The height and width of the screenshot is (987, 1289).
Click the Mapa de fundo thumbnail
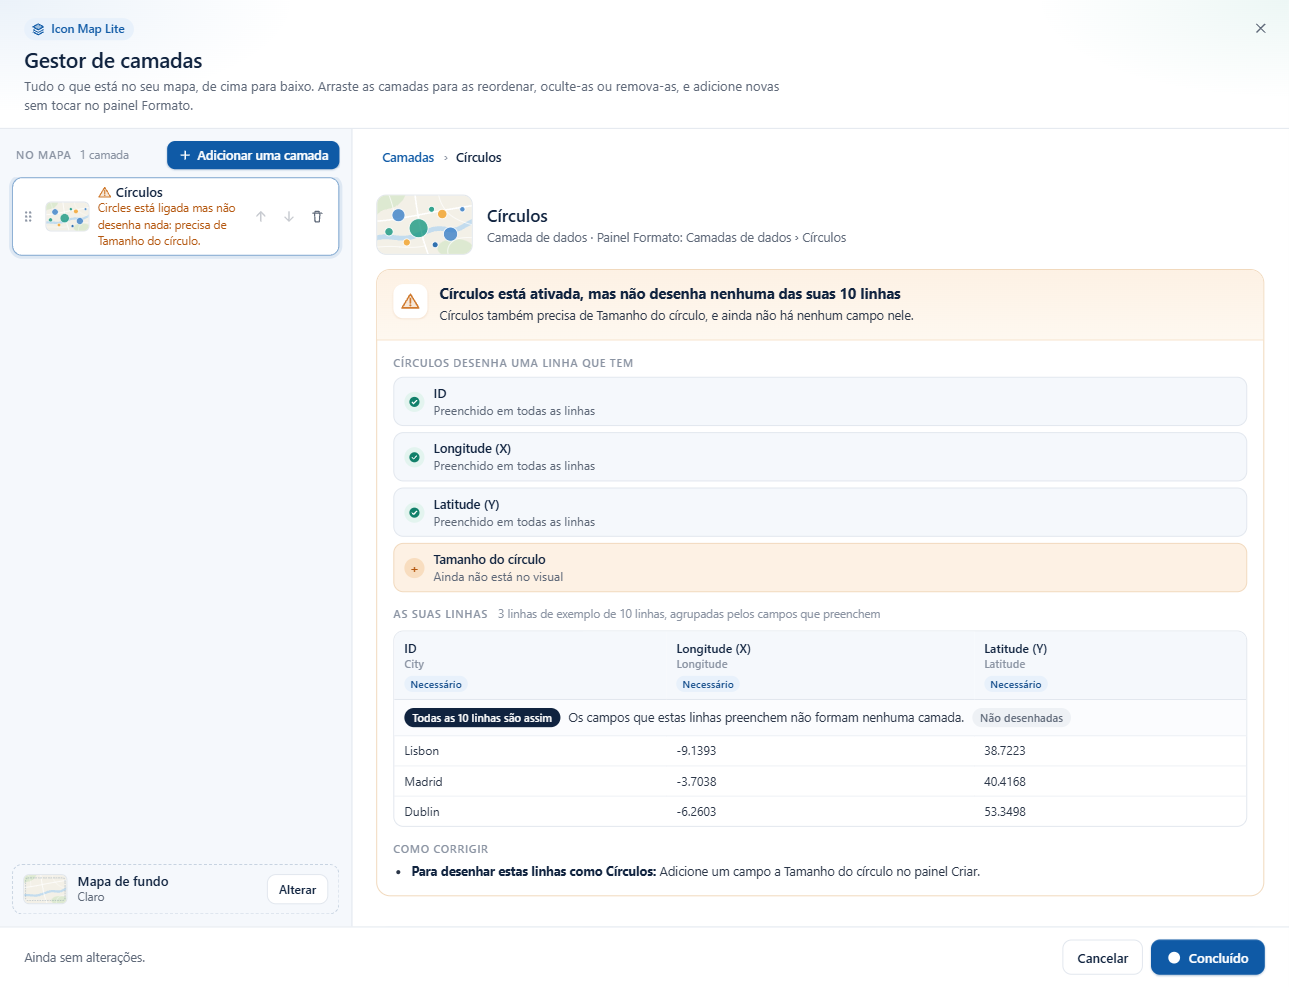click(45, 889)
